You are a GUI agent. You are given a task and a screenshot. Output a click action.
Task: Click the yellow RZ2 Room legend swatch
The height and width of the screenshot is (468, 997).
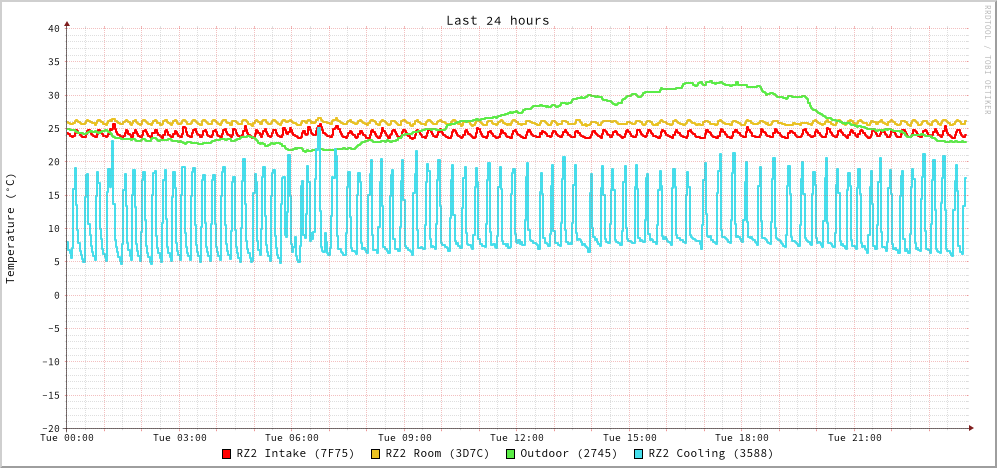click(376, 454)
